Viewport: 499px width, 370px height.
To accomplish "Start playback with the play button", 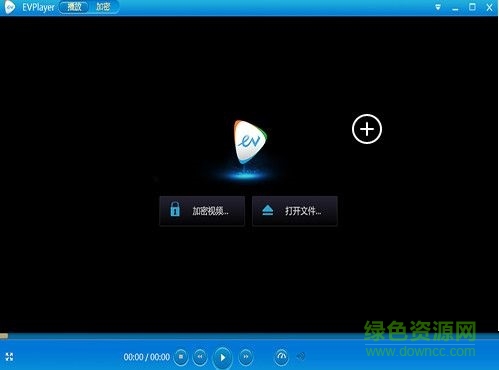I will 222,358.
